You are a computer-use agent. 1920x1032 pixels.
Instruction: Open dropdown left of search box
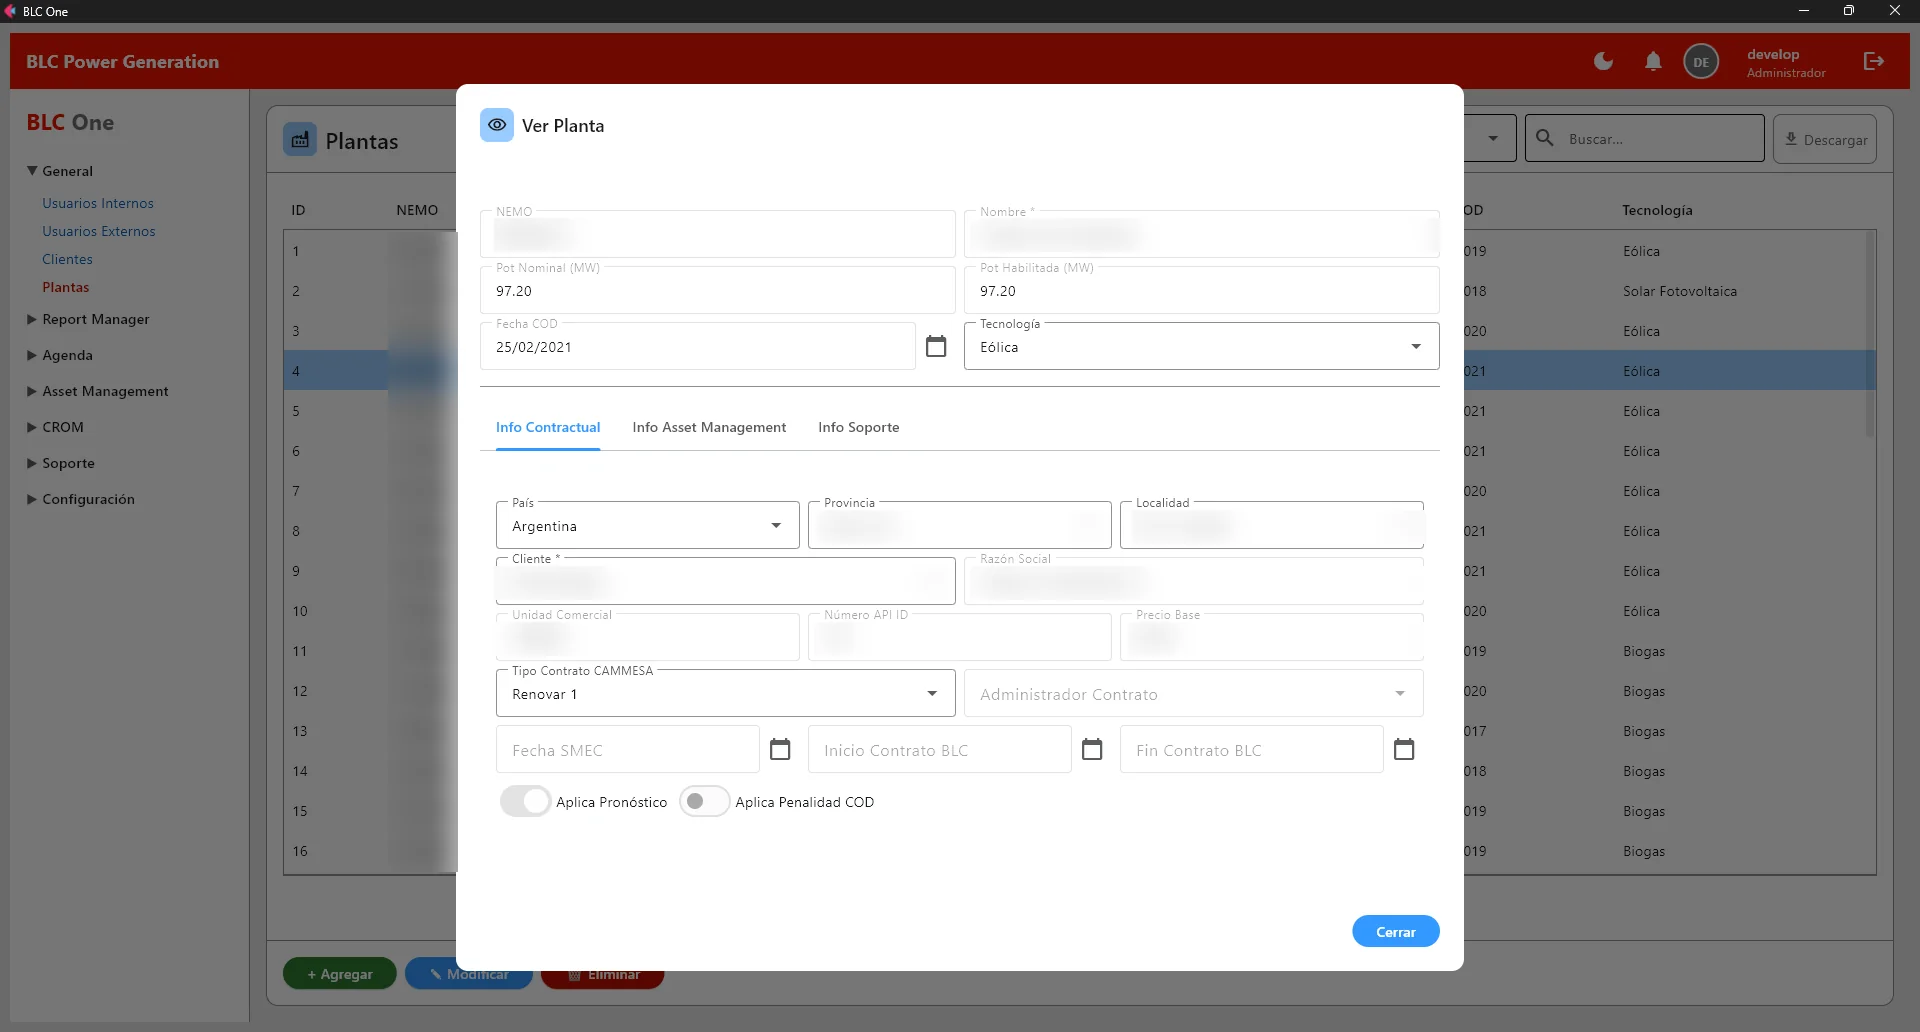click(x=1492, y=138)
